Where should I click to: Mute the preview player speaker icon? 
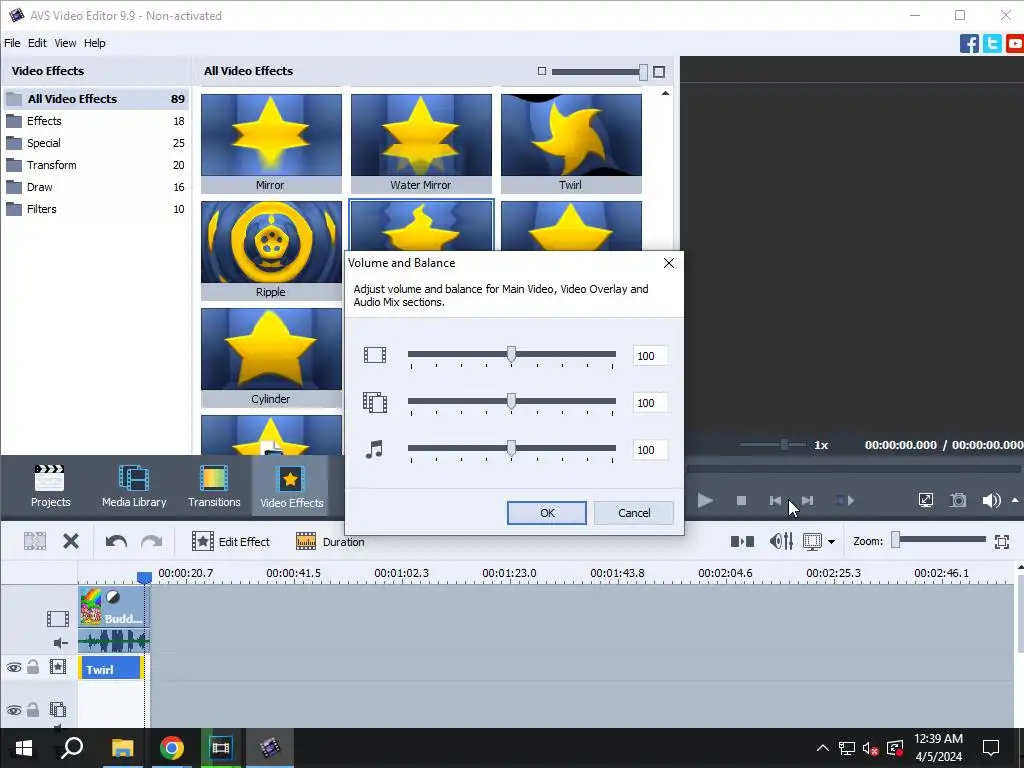tap(991, 500)
